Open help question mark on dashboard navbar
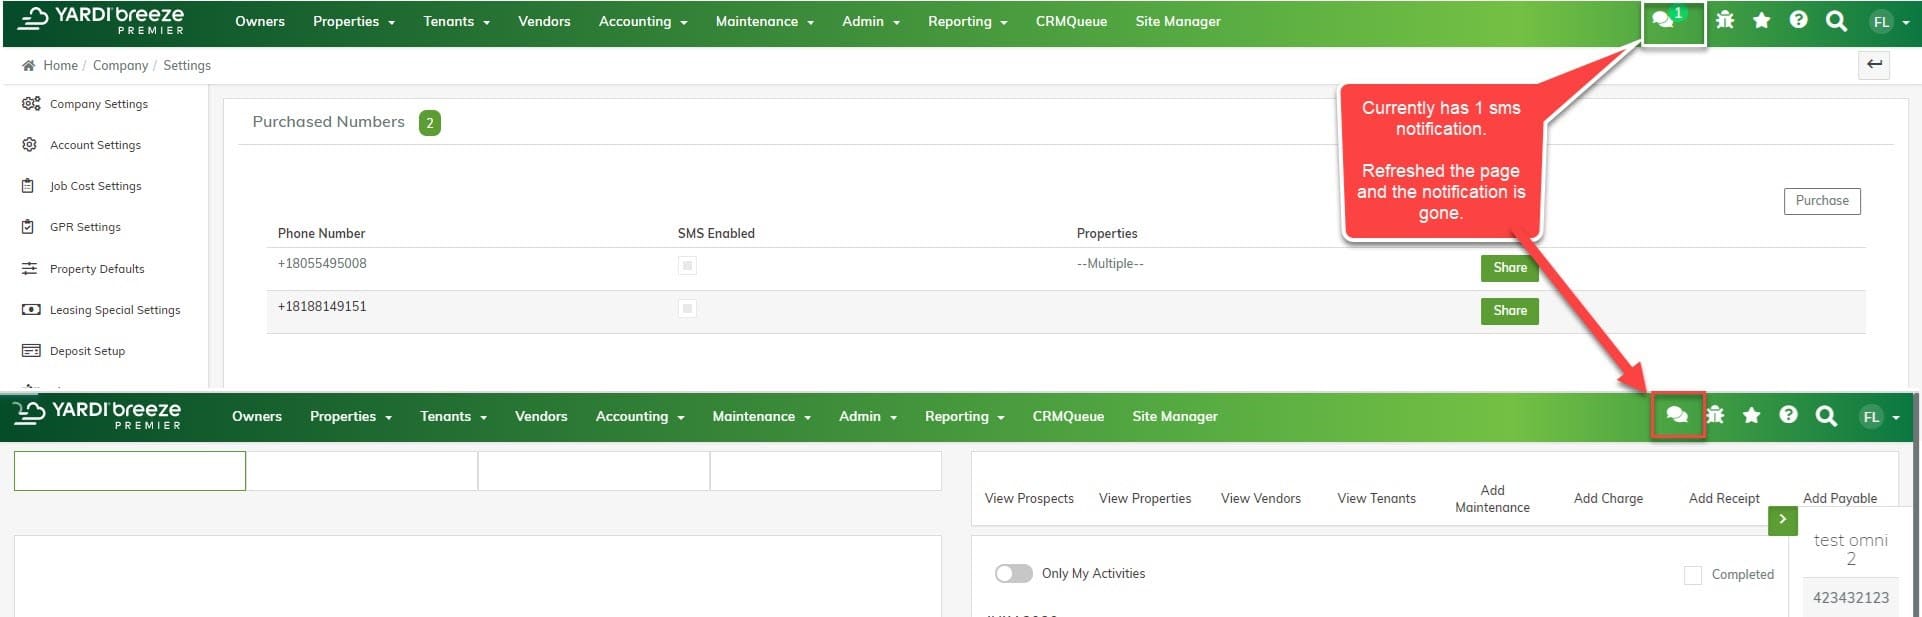Image resolution: width=1922 pixels, height=617 pixels. (1788, 415)
